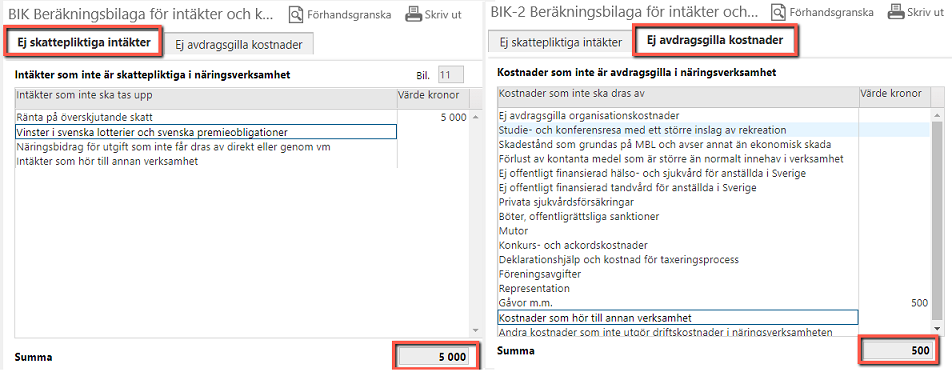Select the 'Representation' row
952x384 pixels.
(x=678, y=288)
